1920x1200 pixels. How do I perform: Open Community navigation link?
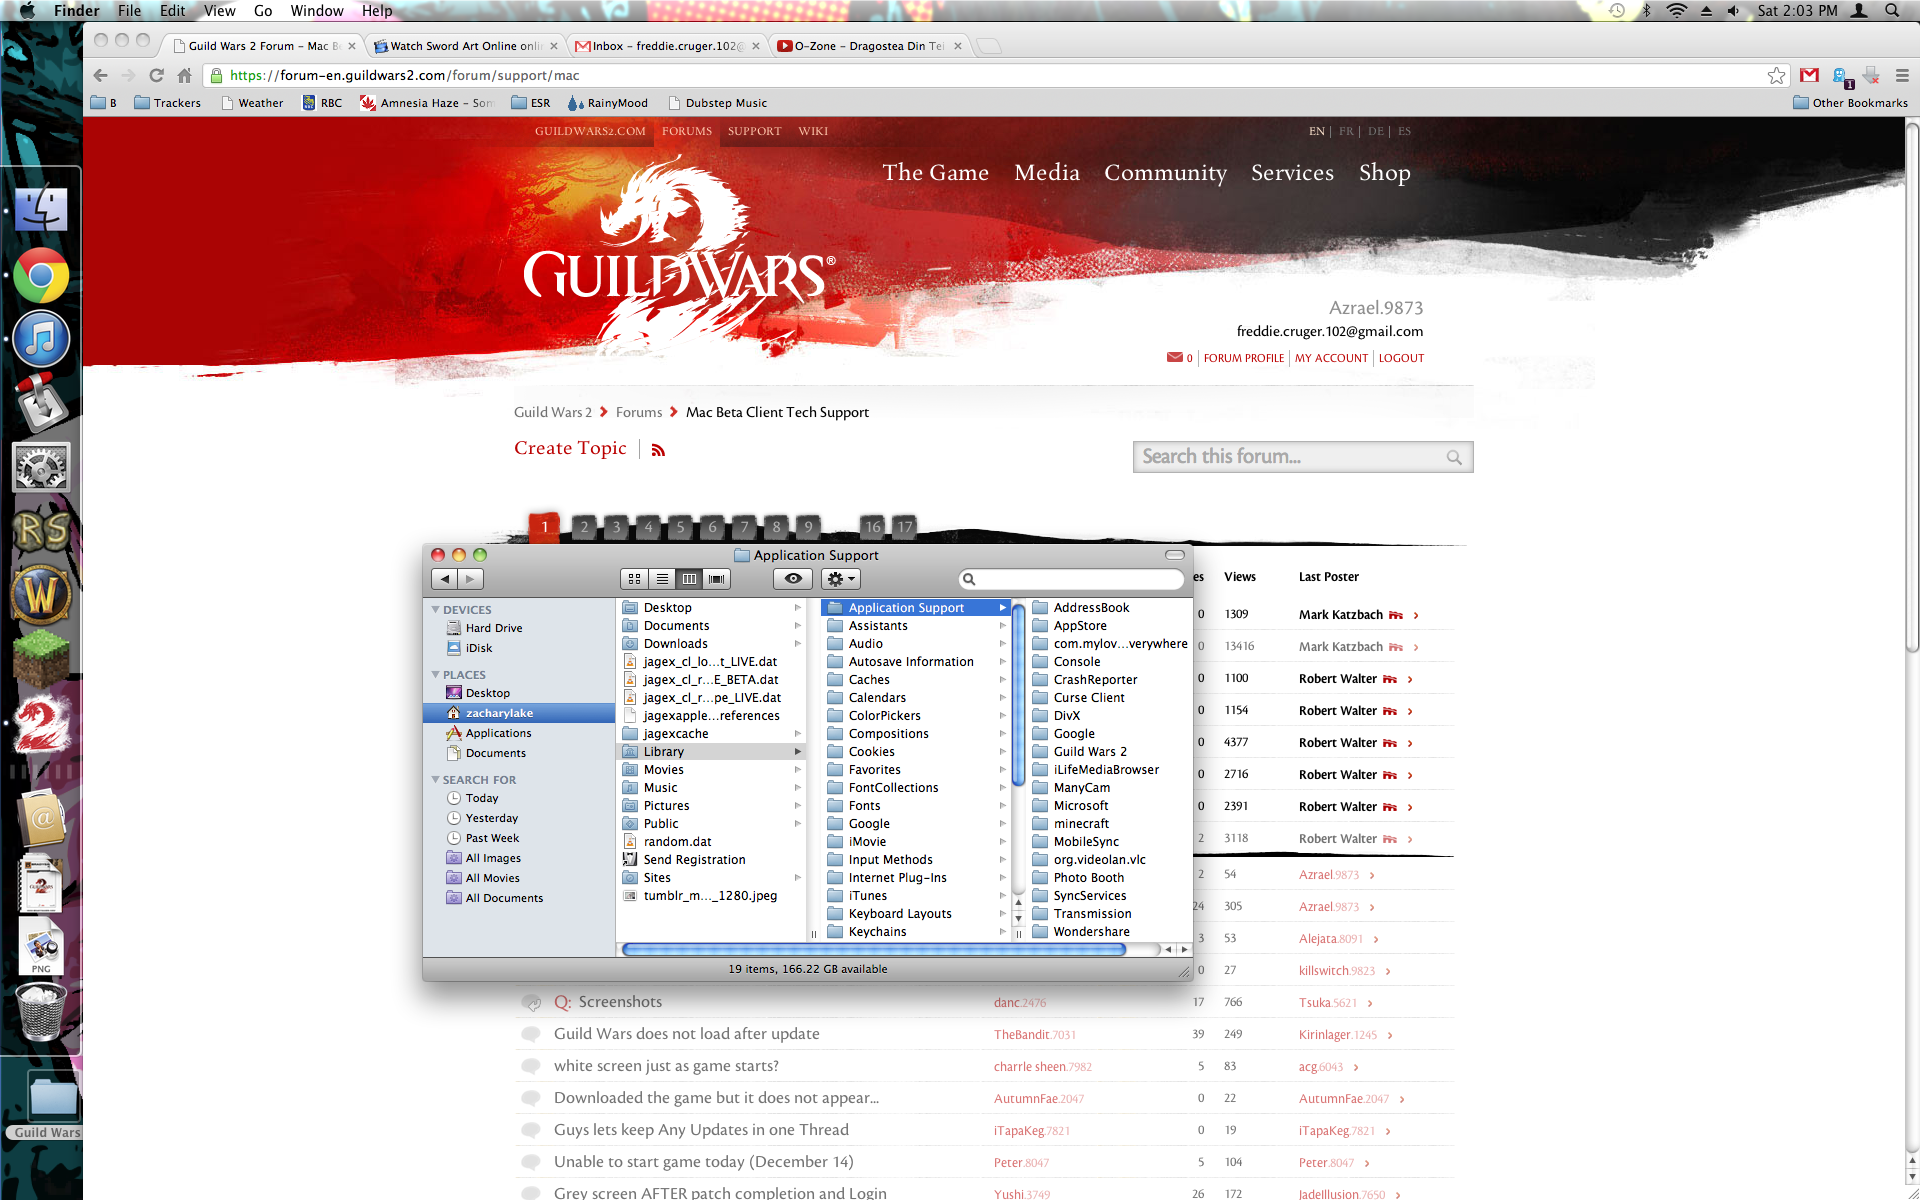(1165, 173)
